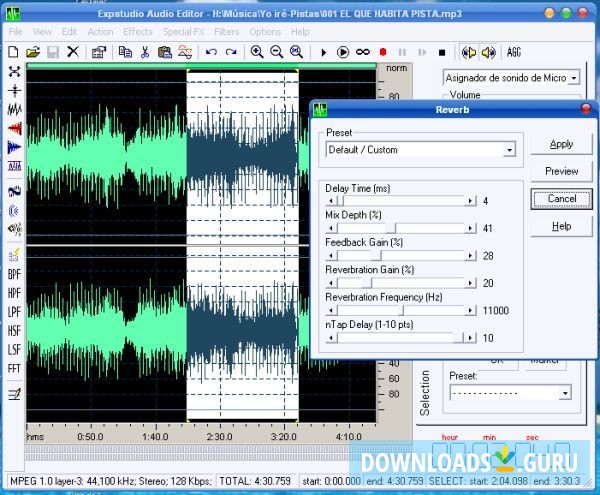Open the Options menu
The image size is (600, 495).
(265, 32)
